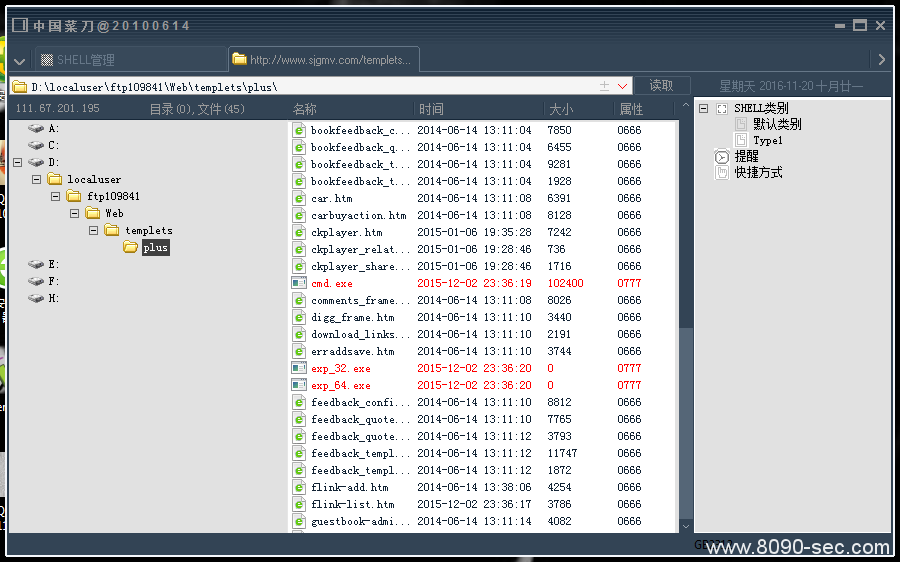Click the H: drive icon
The width and height of the screenshot is (900, 562).
36,299
